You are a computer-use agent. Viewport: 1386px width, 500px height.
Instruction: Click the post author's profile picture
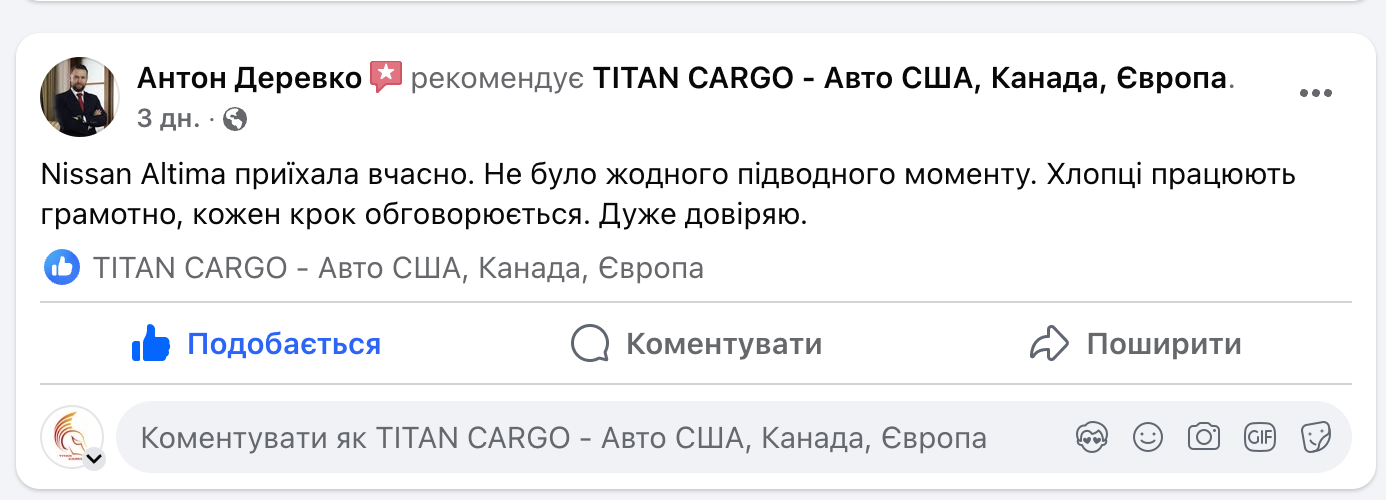80,97
